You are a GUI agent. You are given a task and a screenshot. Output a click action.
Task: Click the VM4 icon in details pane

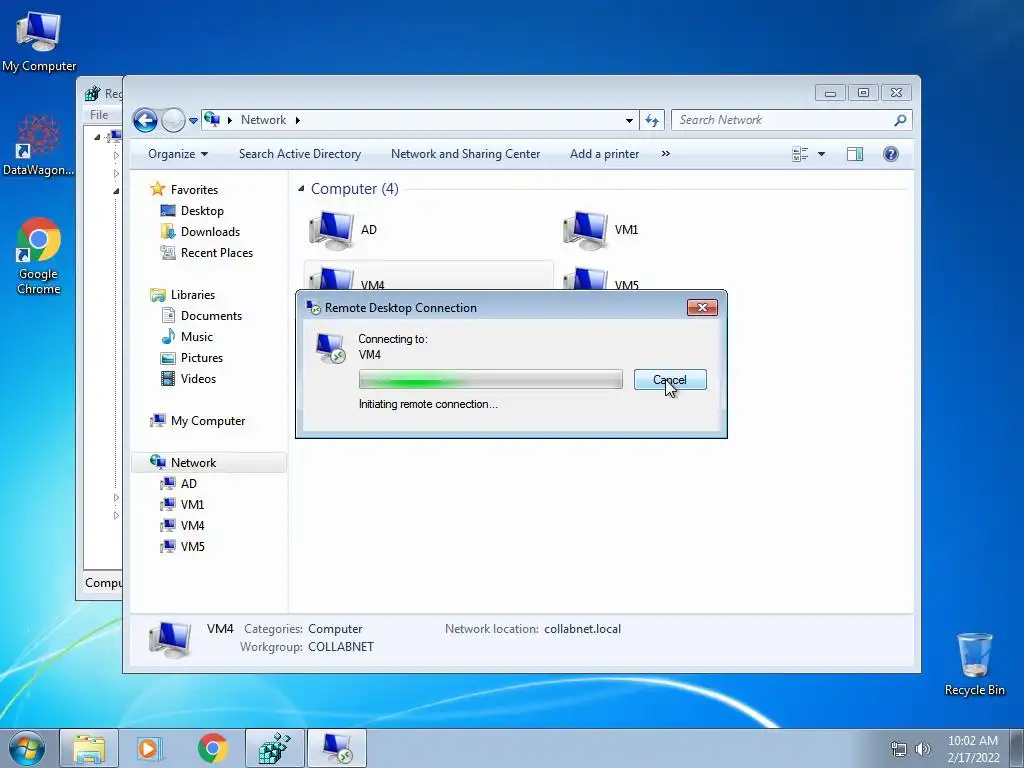(x=170, y=639)
